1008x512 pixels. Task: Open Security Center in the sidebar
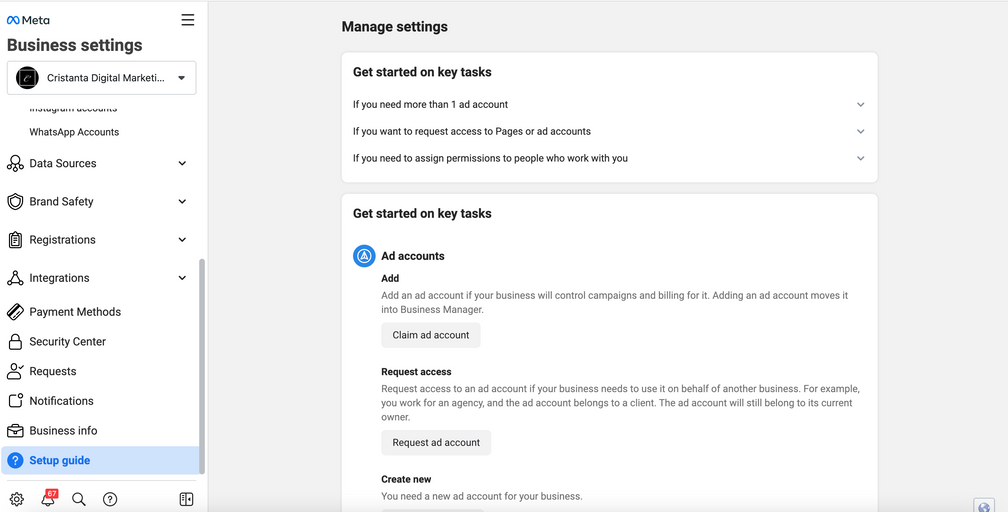[67, 342]
